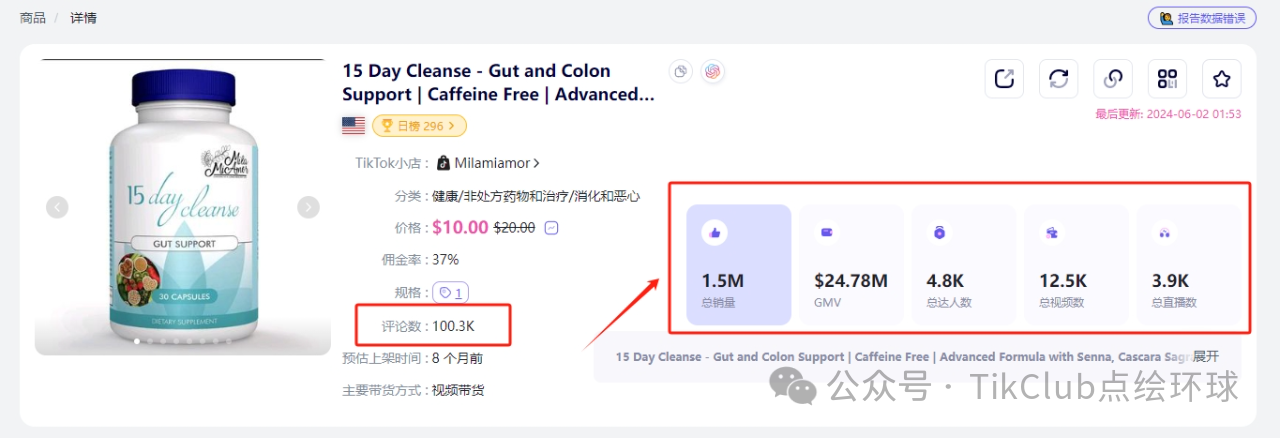Switch to 总达人数 4.8K stat card
This screenshot has height=438, width=1280.
click(x=963, y=265)
